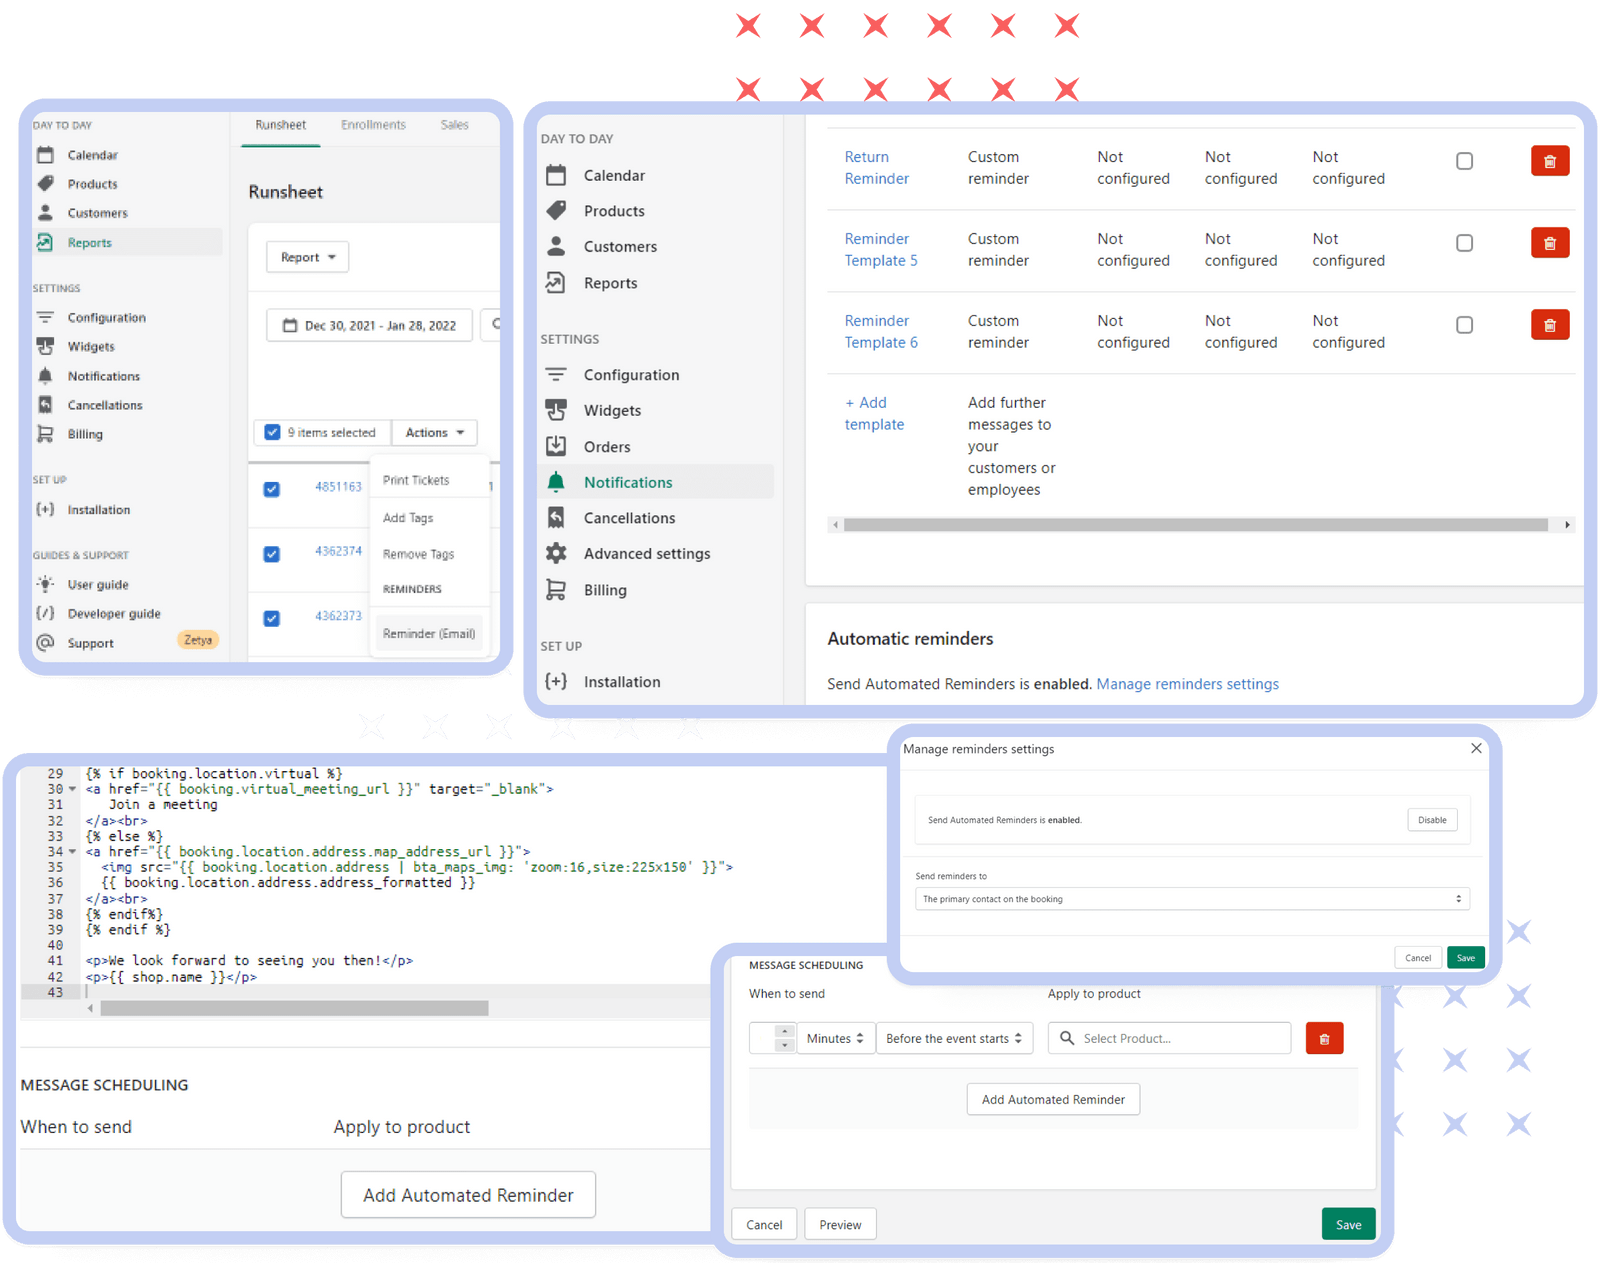Switch to the Enrollments tab
Image resolution: width=1600 pixels, height=1263 pixels.
point(372,124)
